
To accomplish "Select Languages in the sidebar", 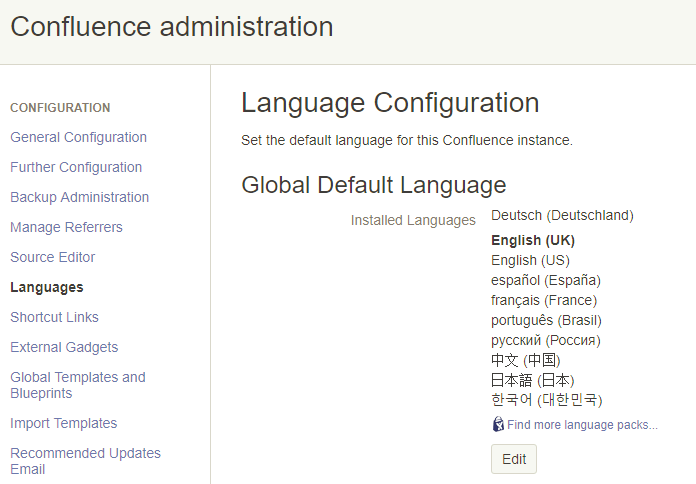I will [47, 287].
